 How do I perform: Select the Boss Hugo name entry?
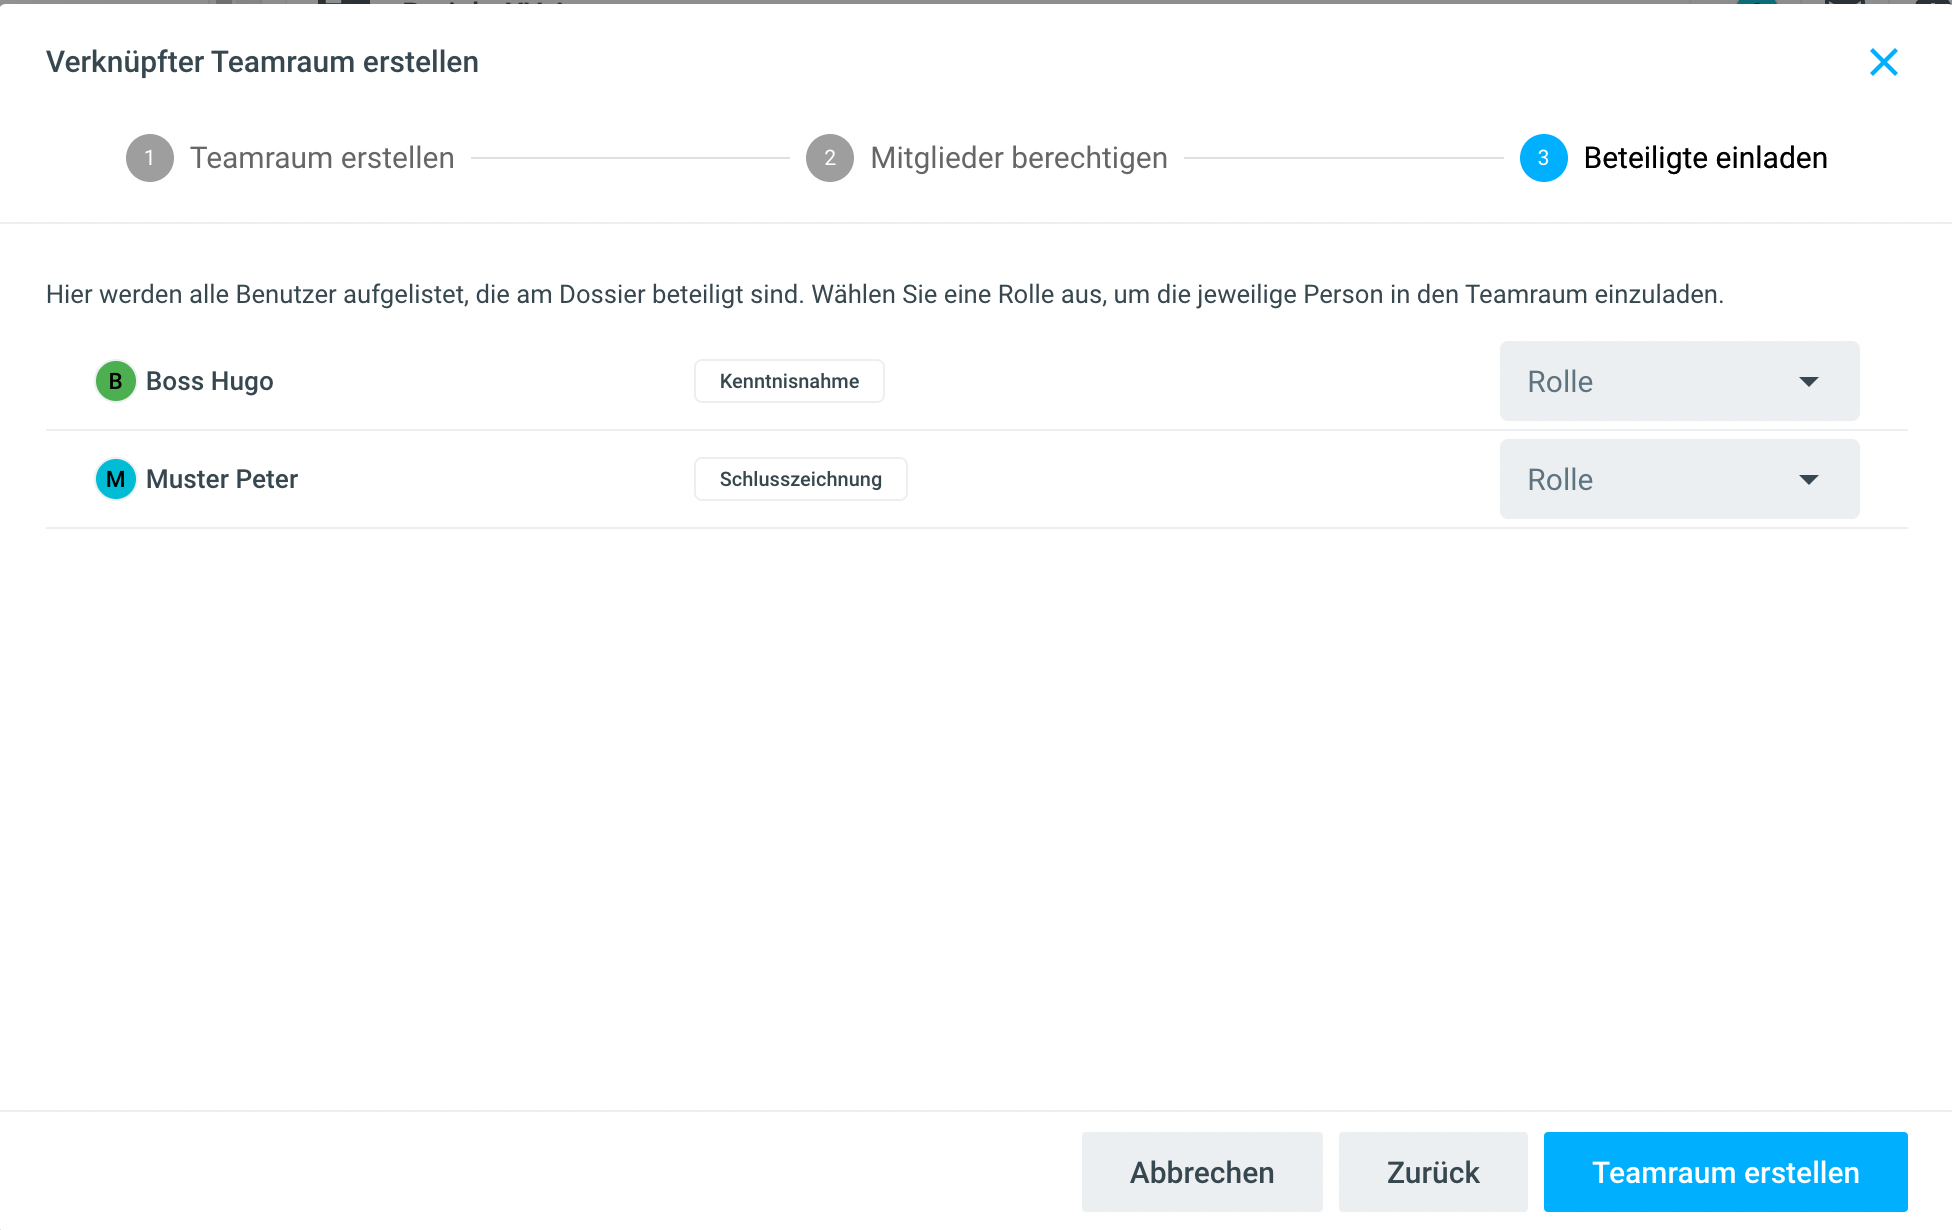click(x=209, y=381)
